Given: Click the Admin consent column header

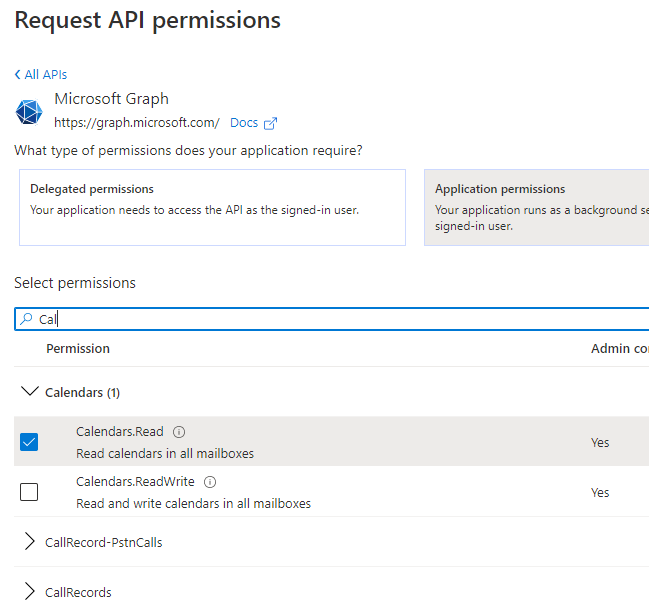Looking at the screenshot, I should click(x=620, y=348).
